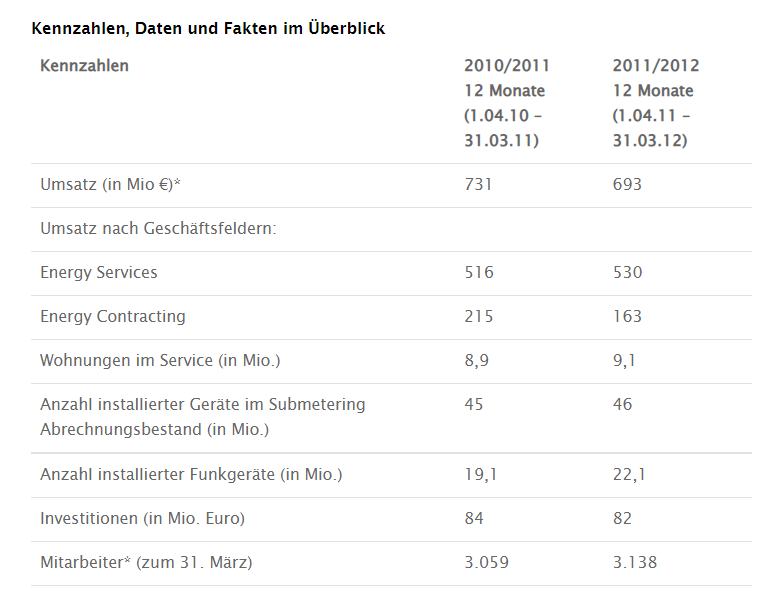Click the heading "Kennzahlen, Daten und Fakten im Überblick"
This screenshot has width=777, height=600.
tap(208, 29)
